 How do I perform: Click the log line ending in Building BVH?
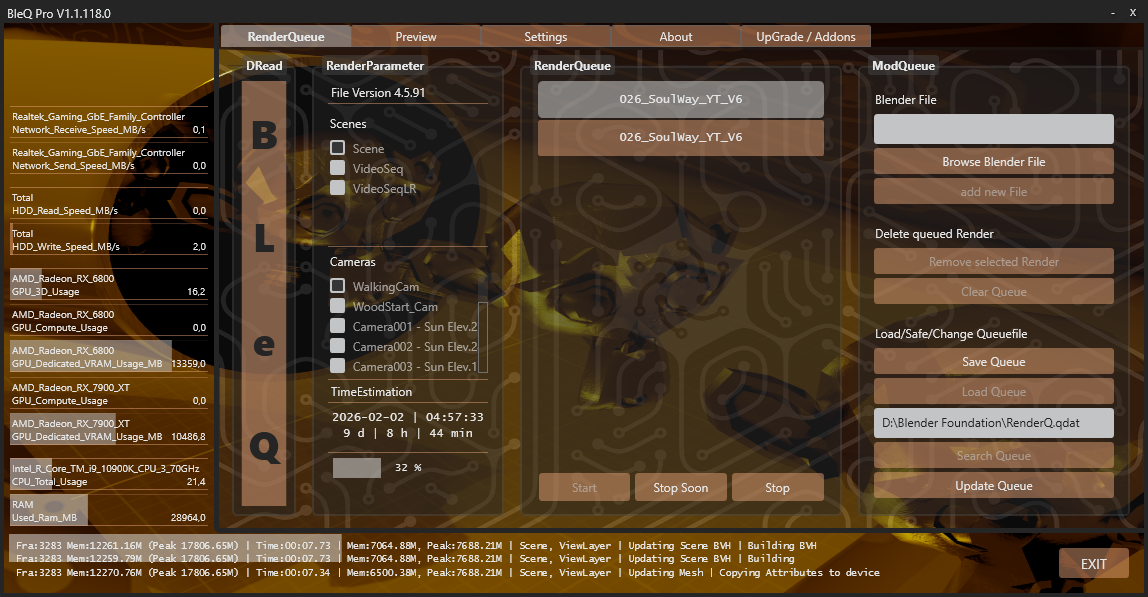pos(416,546)
